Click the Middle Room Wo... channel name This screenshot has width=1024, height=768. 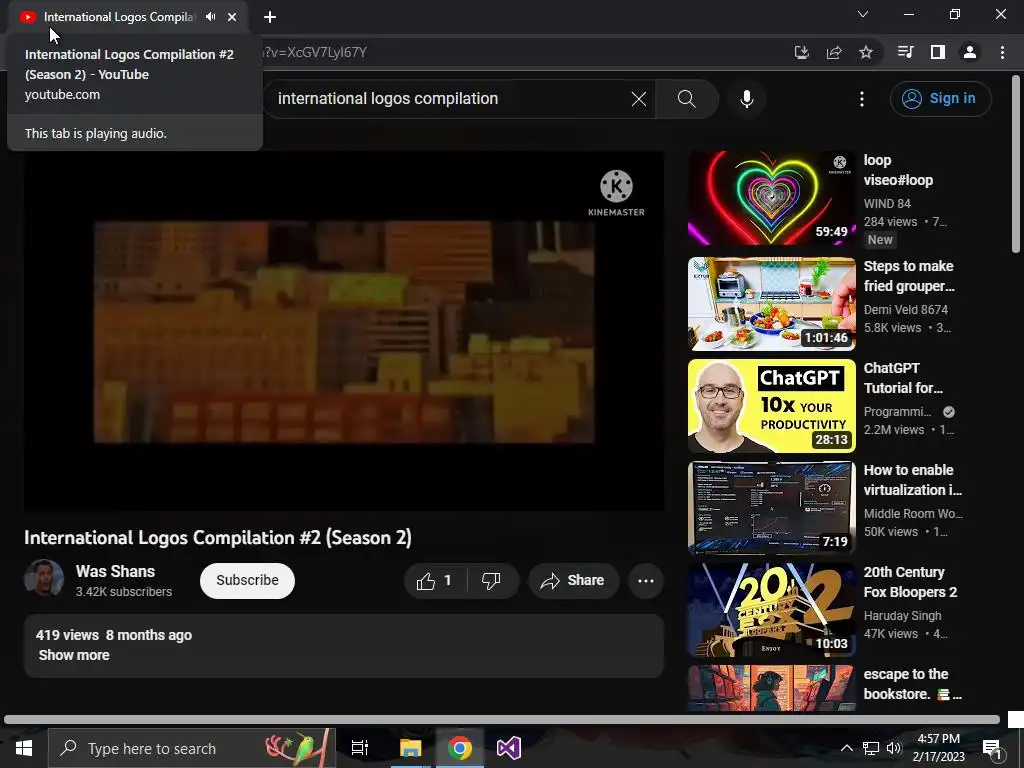[x=913, y=514]
